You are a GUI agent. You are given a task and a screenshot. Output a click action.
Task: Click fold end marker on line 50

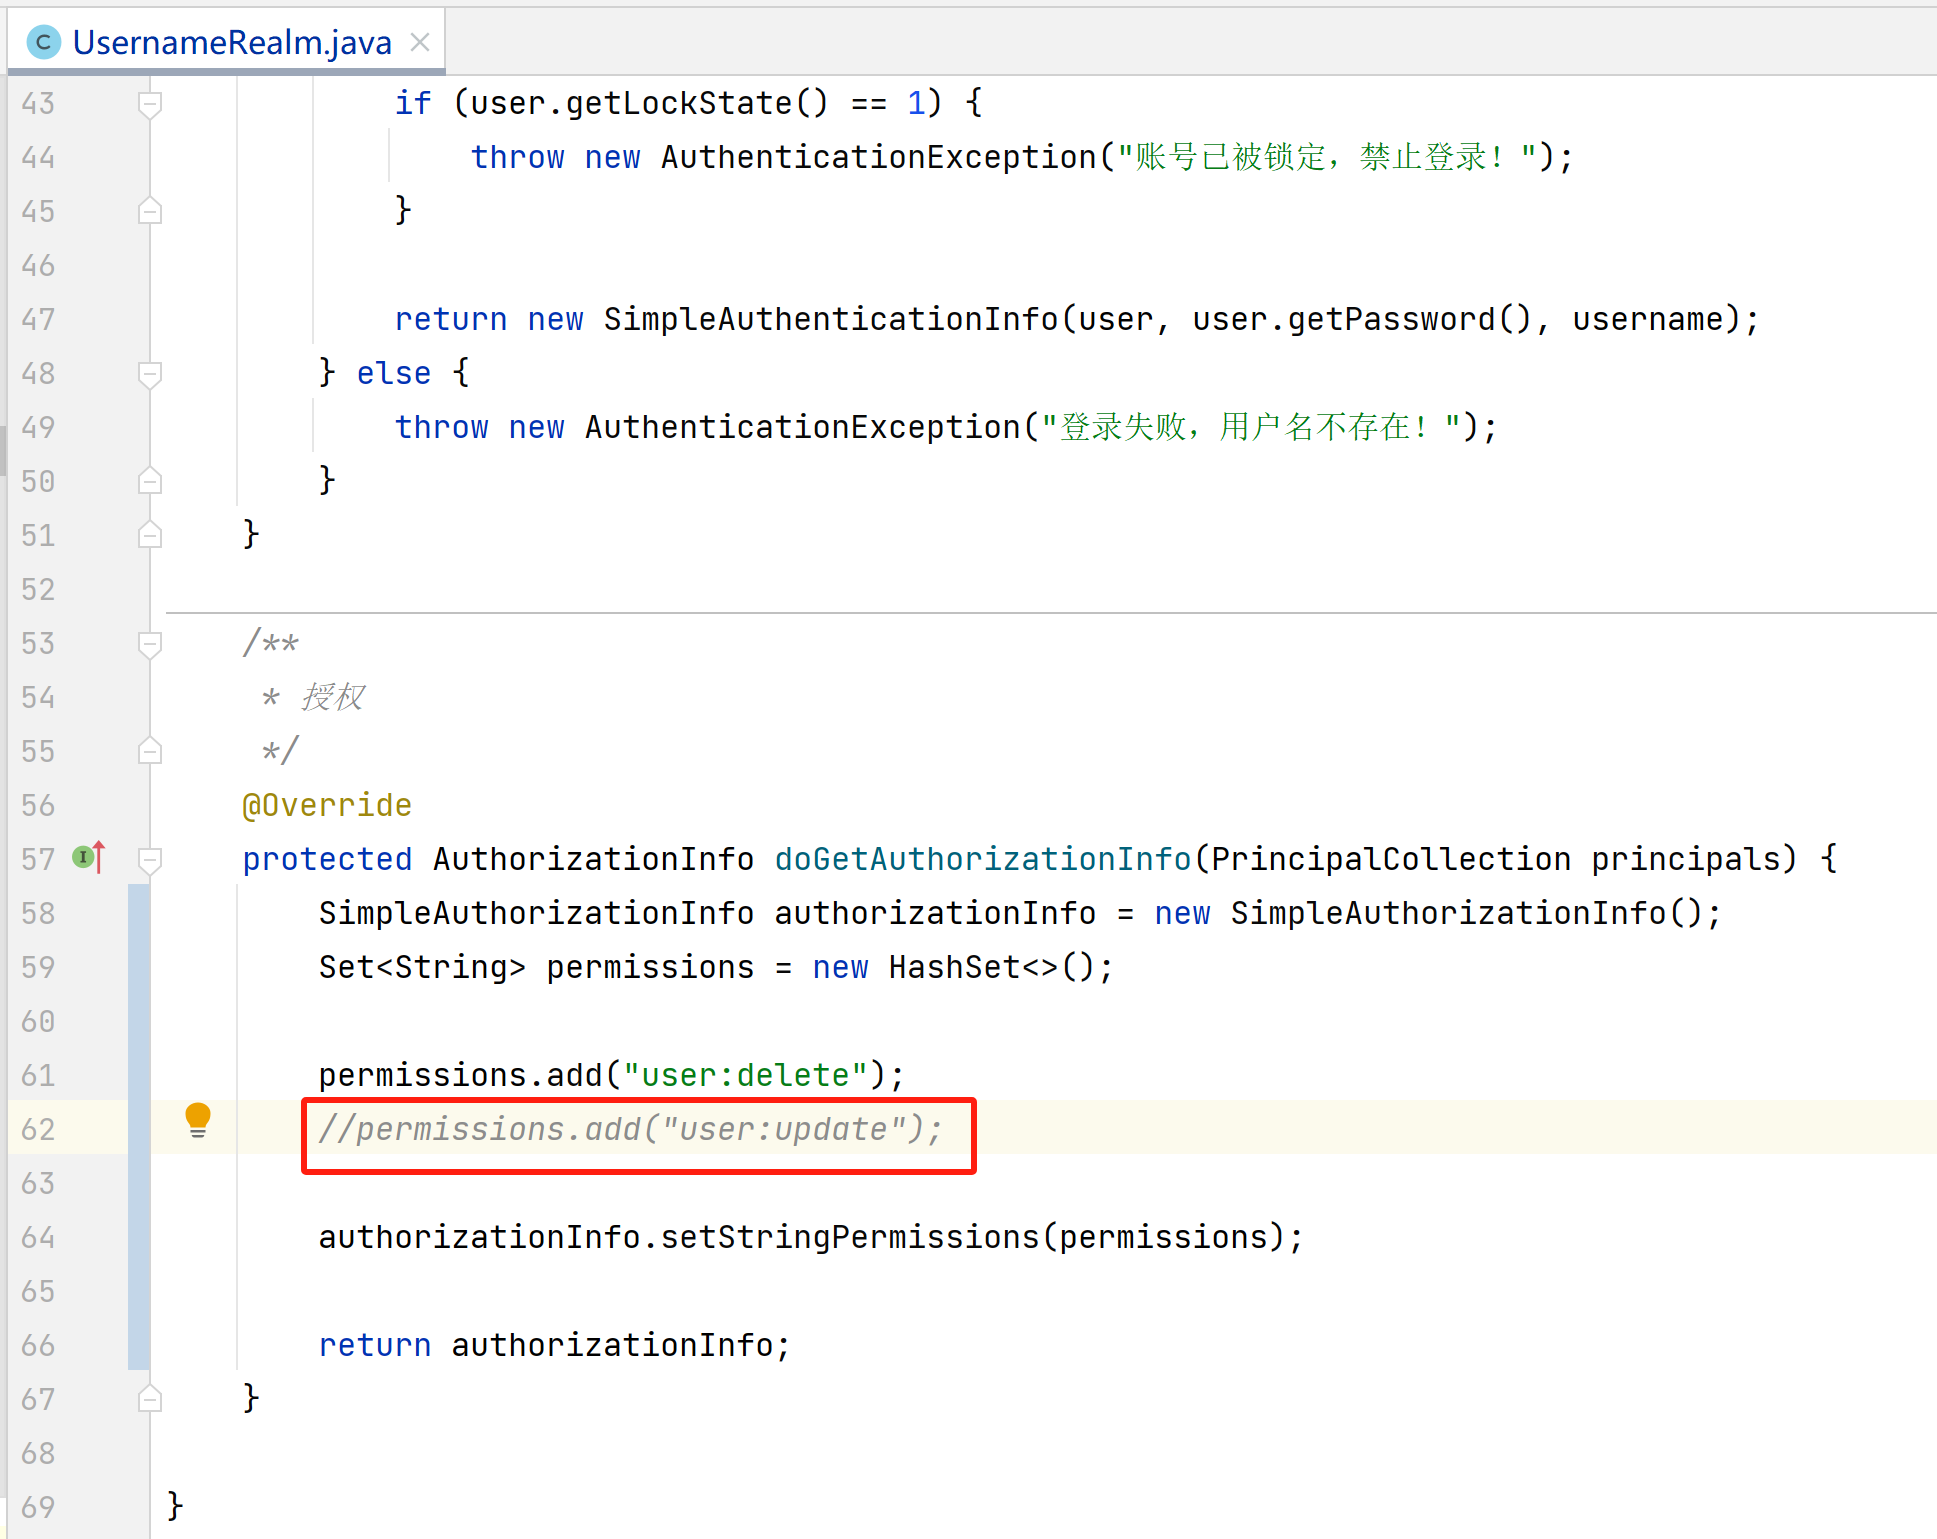(x=150, y=481)
